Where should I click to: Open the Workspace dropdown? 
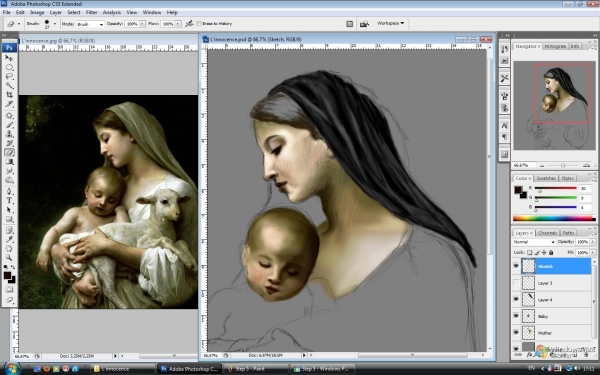pyautogui.click(x=390, y=23)
